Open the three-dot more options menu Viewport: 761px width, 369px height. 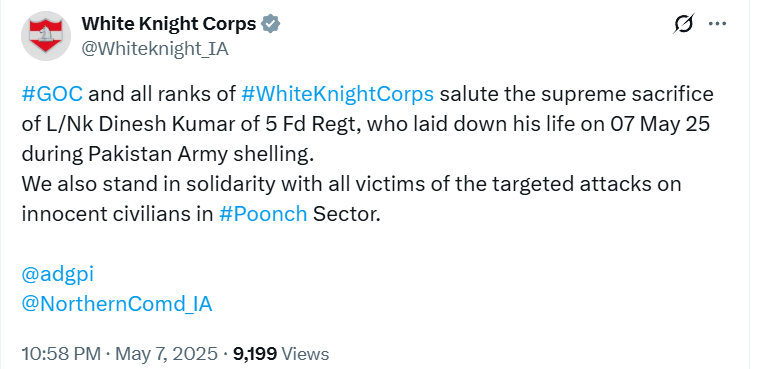[717, 23]
